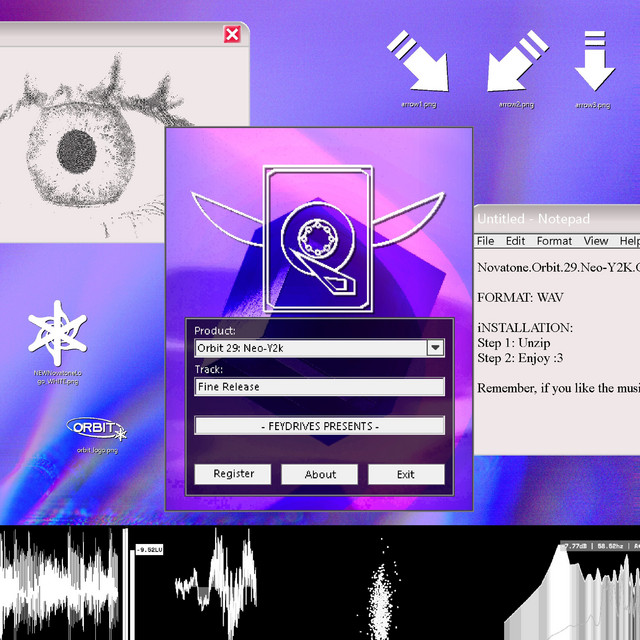The width and height of the screenshot is (640, 640).
Task: Click the loudness meter bar beside the waveform
Action: pyautogui.click(x=126, y=580)
